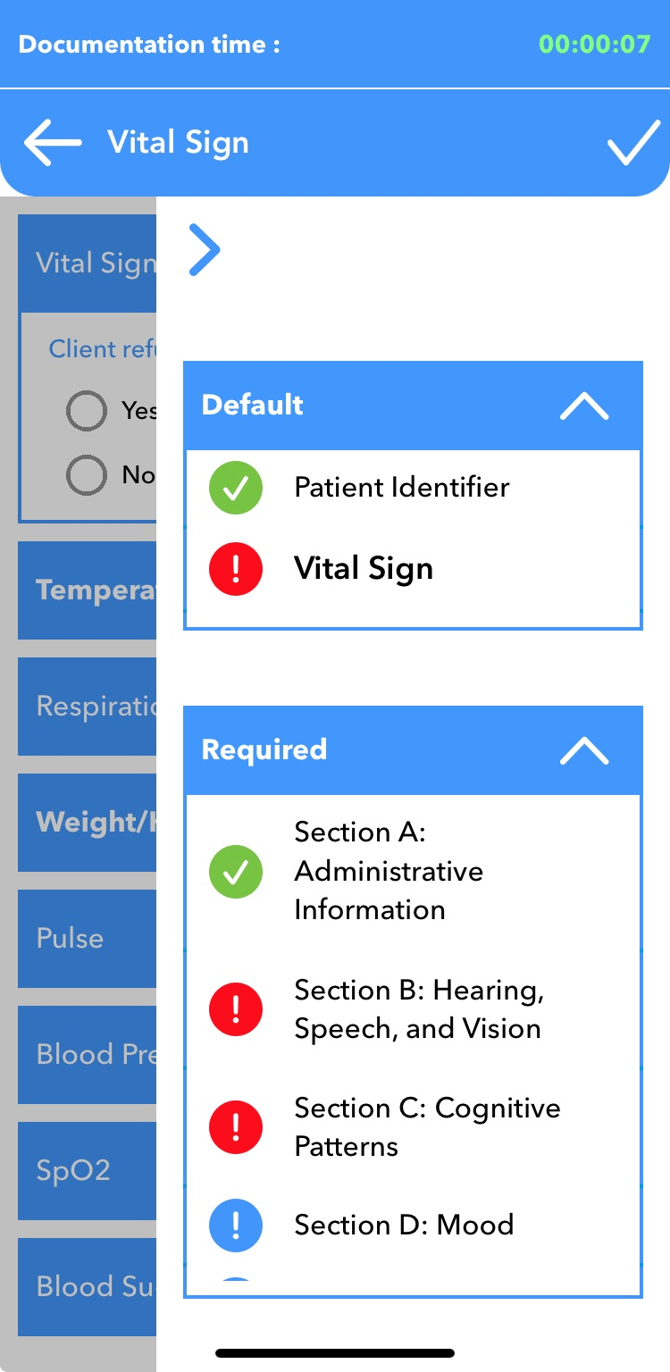This screenshot has height=1372, width=670.
Task: Tap the Pulse section button
Action: click(x=87, y=938)
